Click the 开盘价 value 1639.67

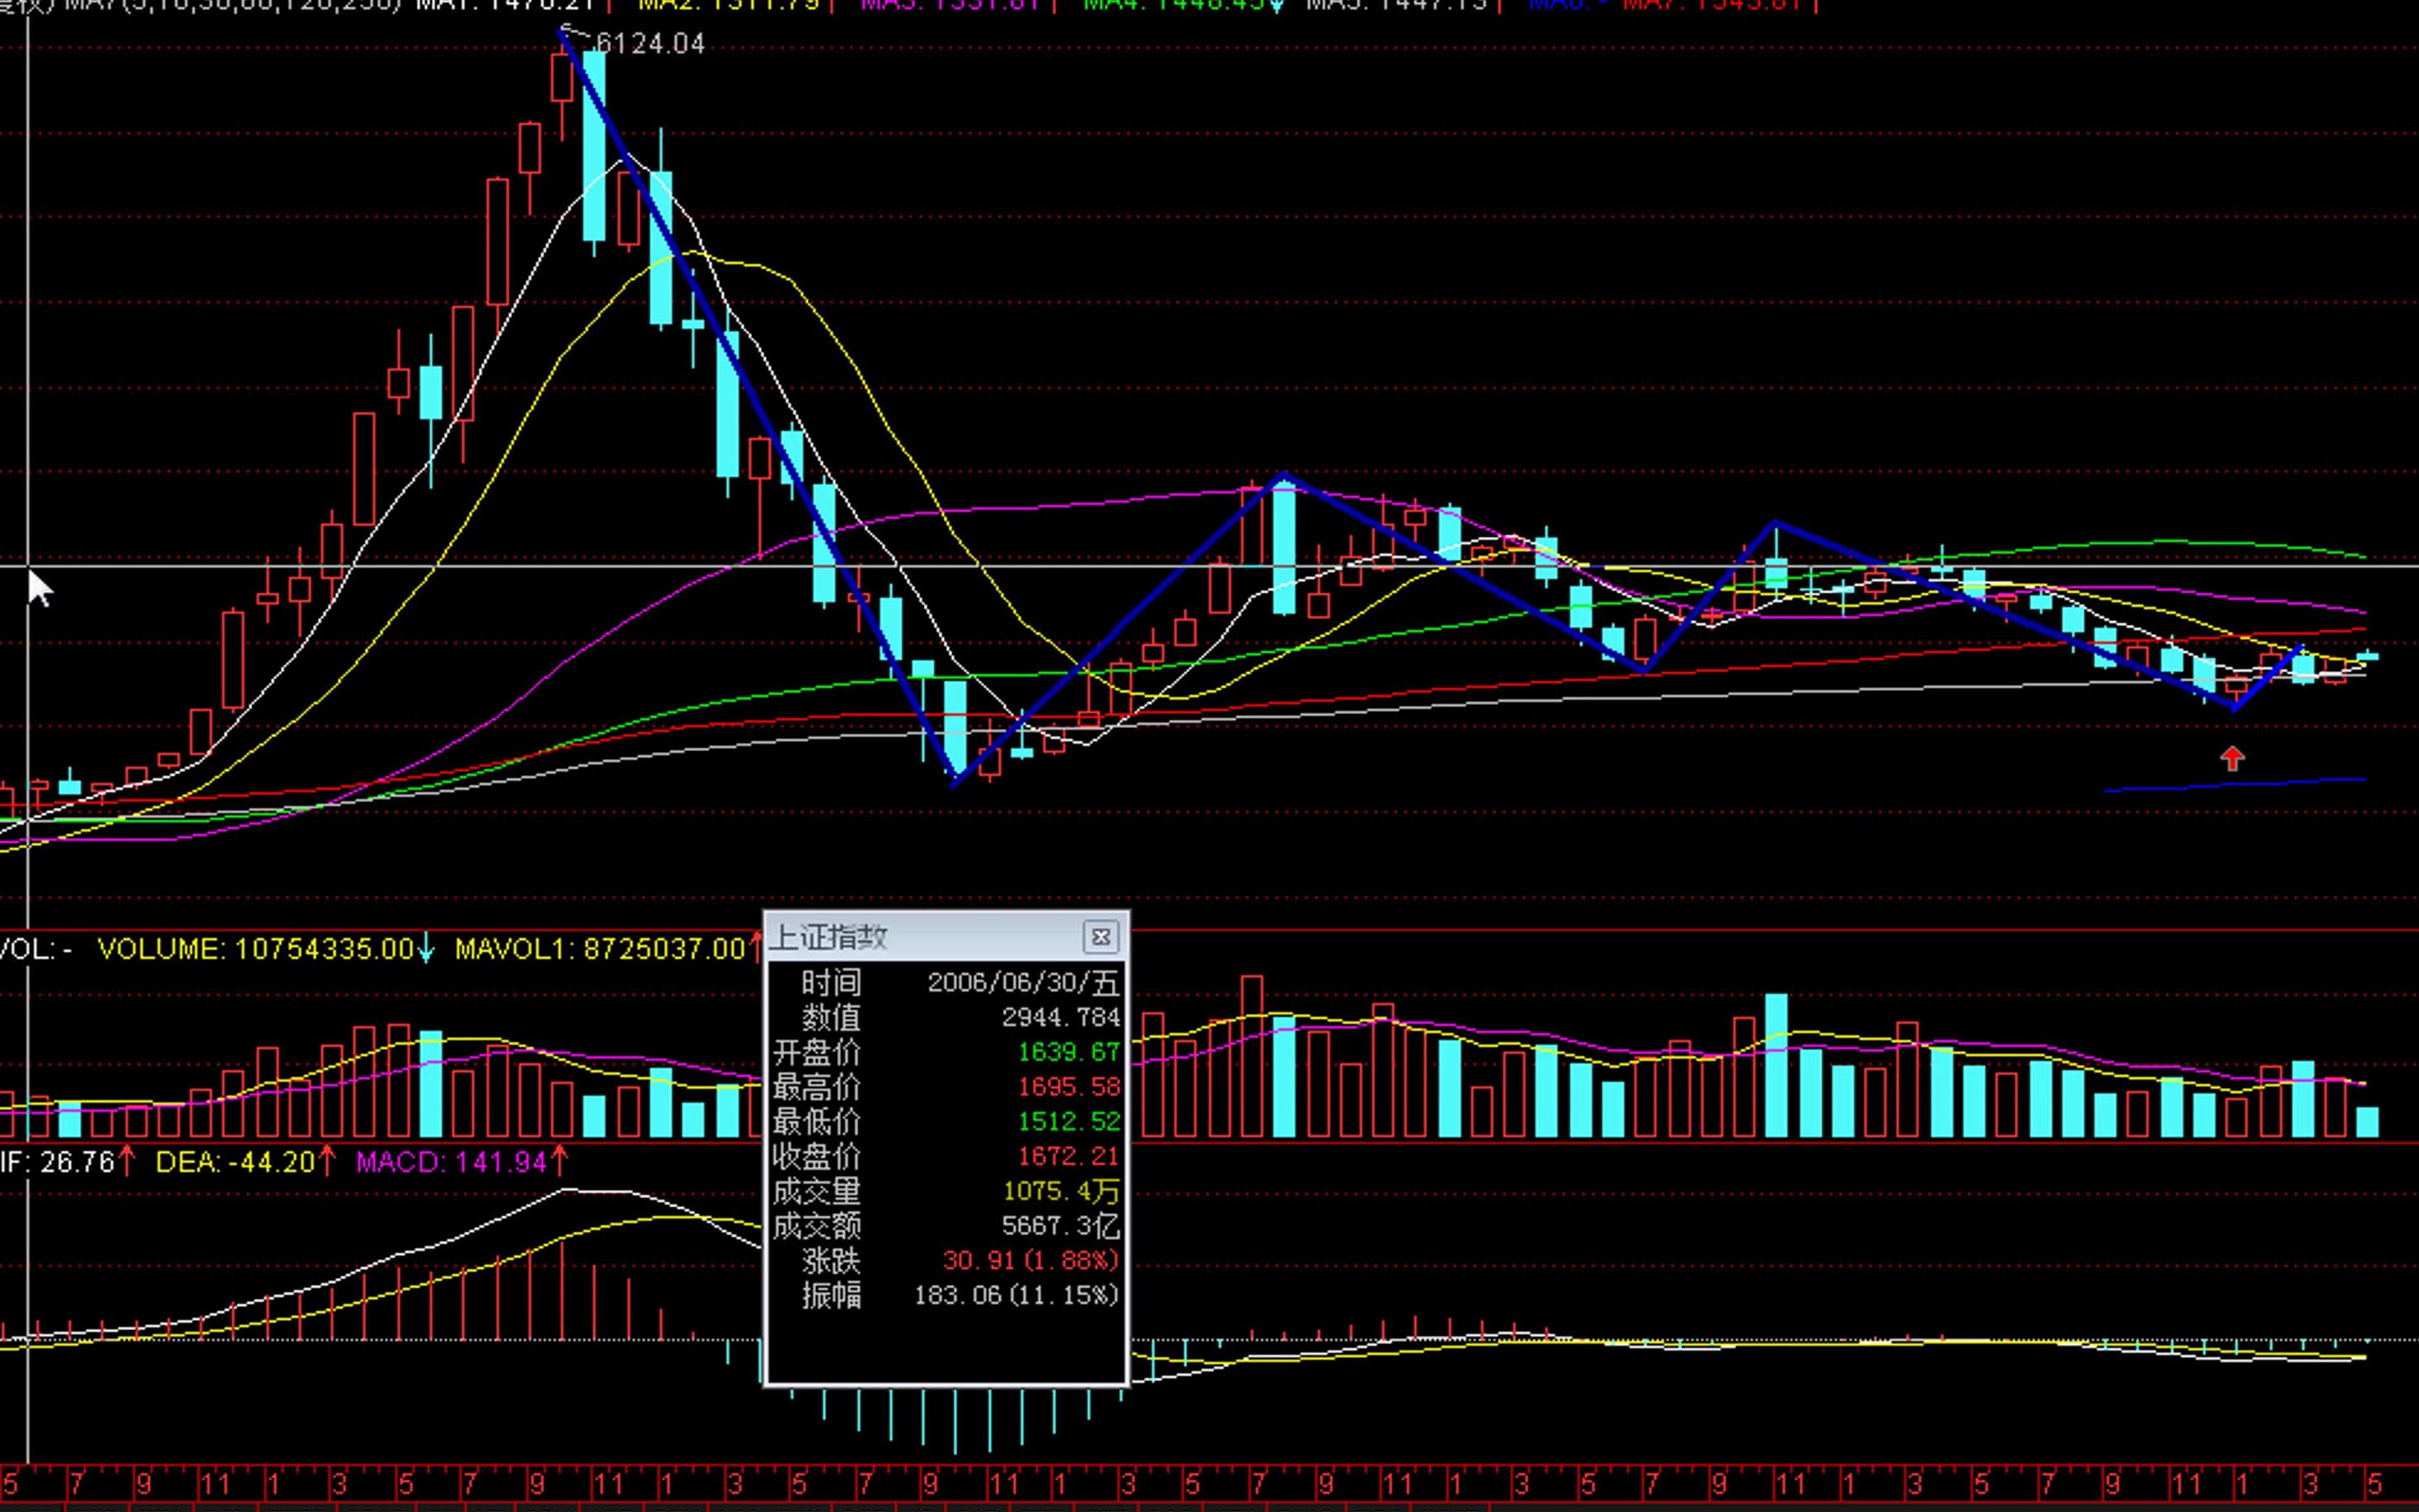[x=1068, y=1052]
